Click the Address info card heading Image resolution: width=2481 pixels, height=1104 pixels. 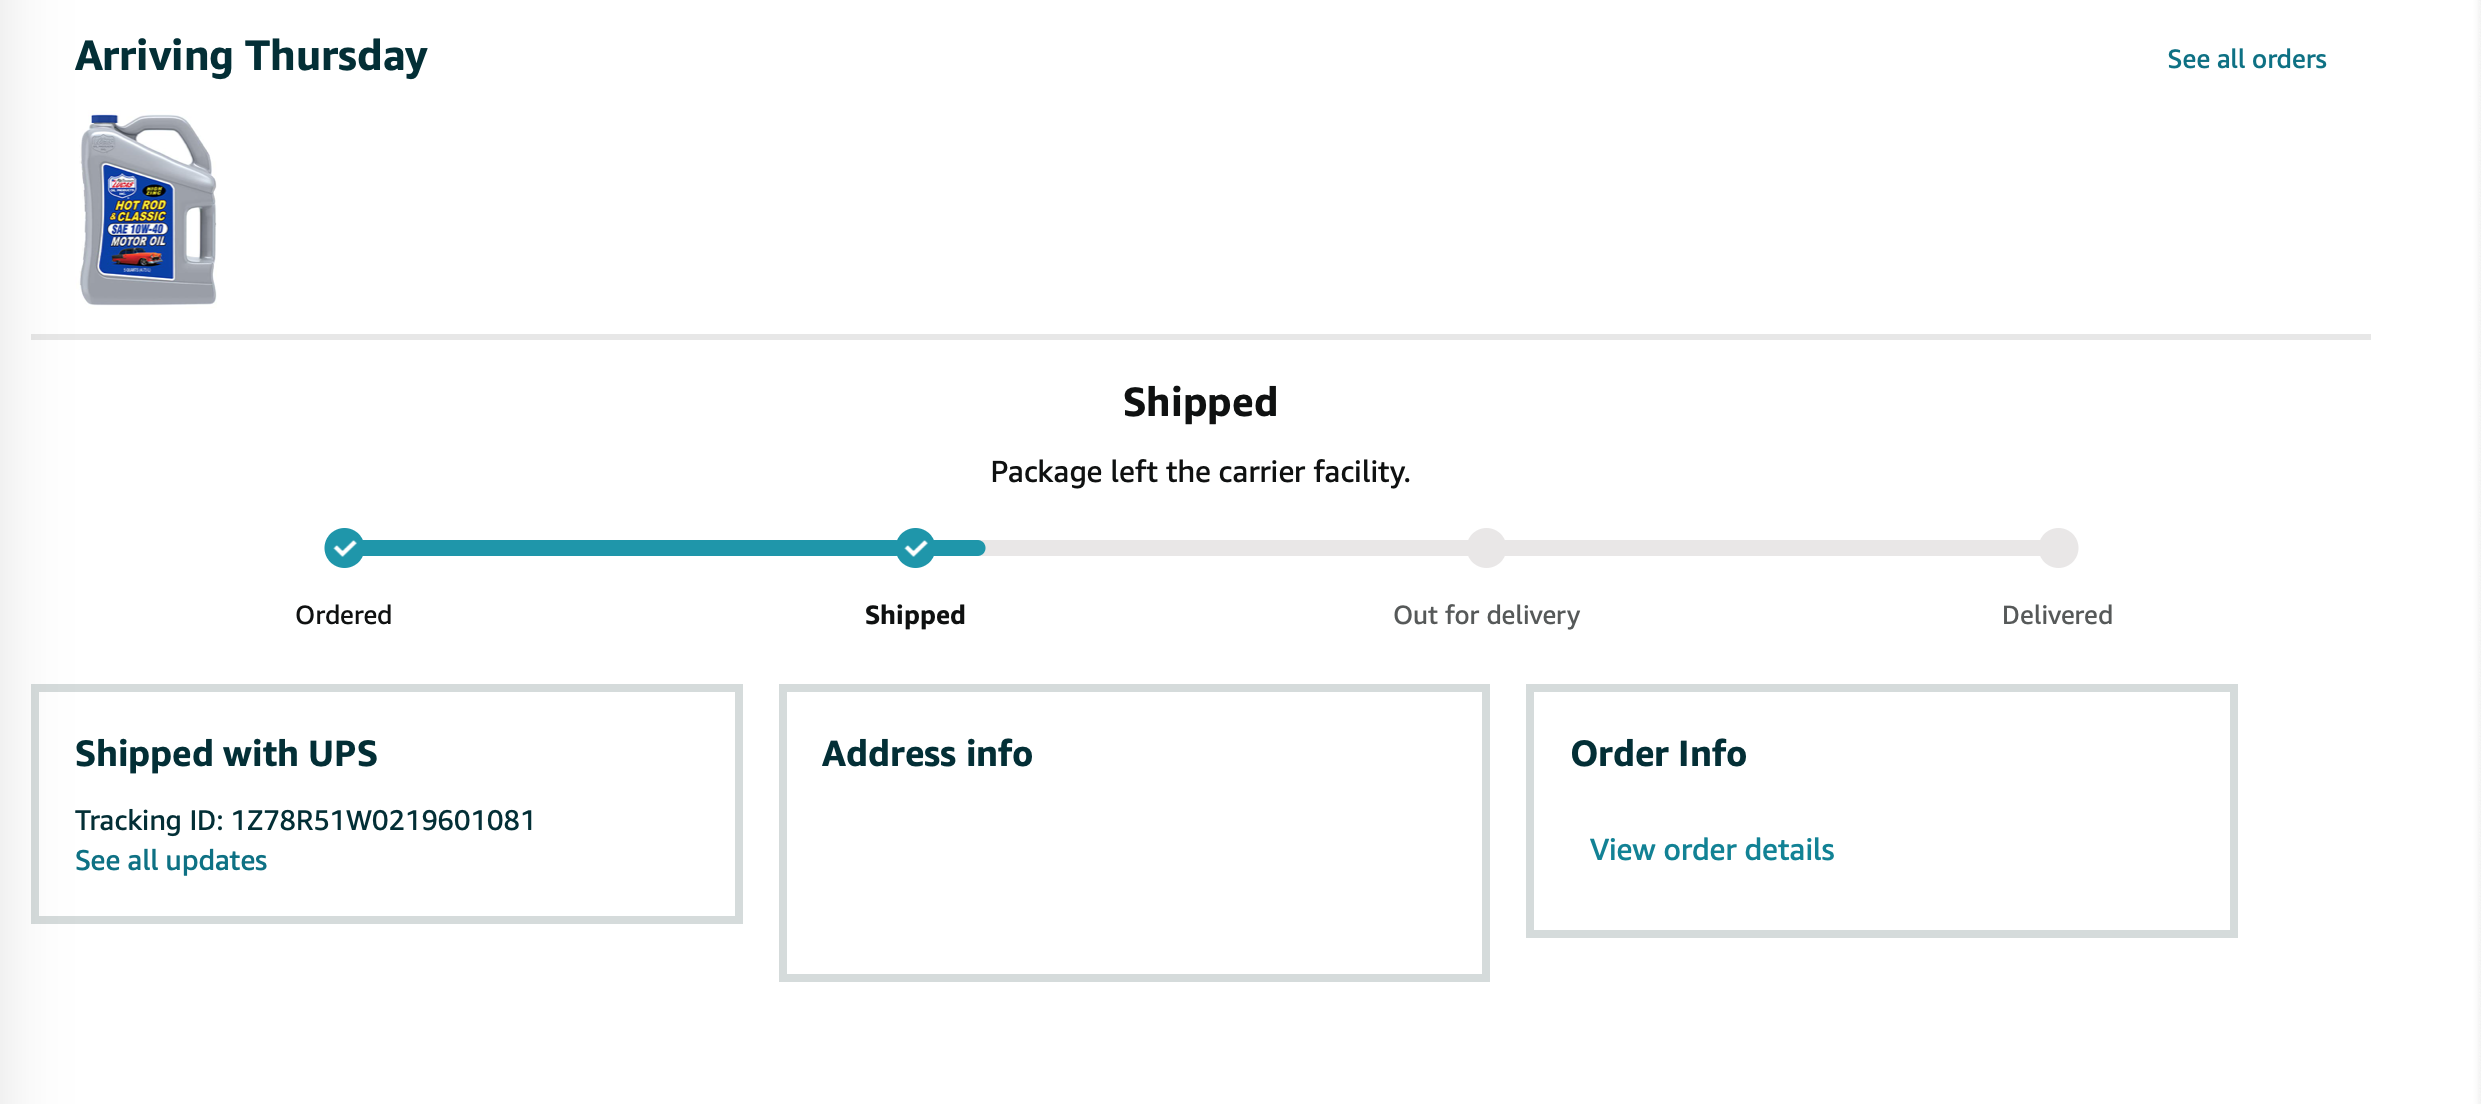point(927,753)
